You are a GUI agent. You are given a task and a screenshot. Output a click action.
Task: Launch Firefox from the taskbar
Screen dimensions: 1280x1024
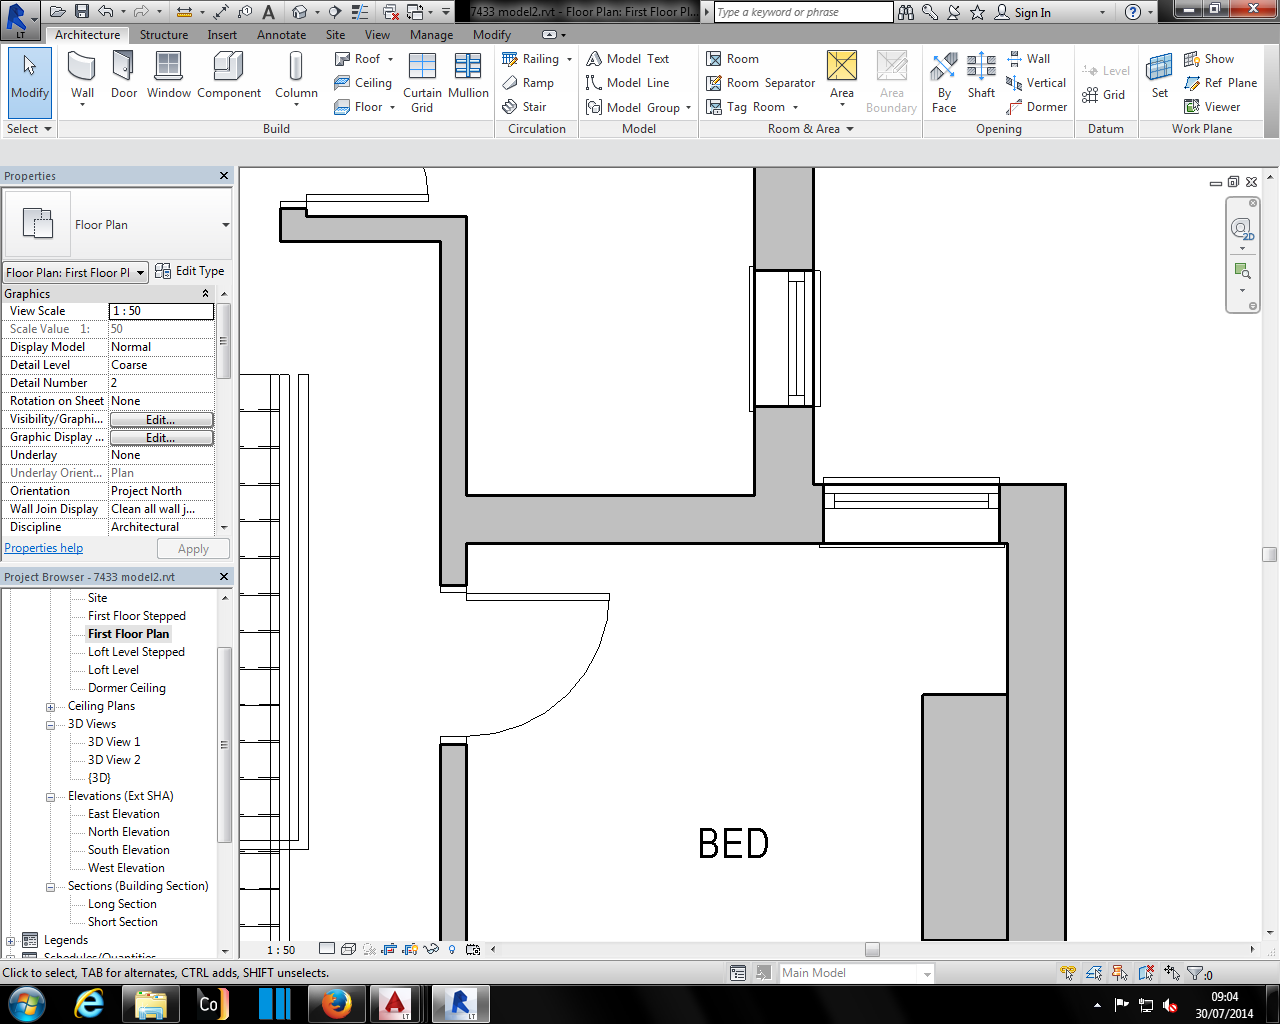pos(337,1005)
